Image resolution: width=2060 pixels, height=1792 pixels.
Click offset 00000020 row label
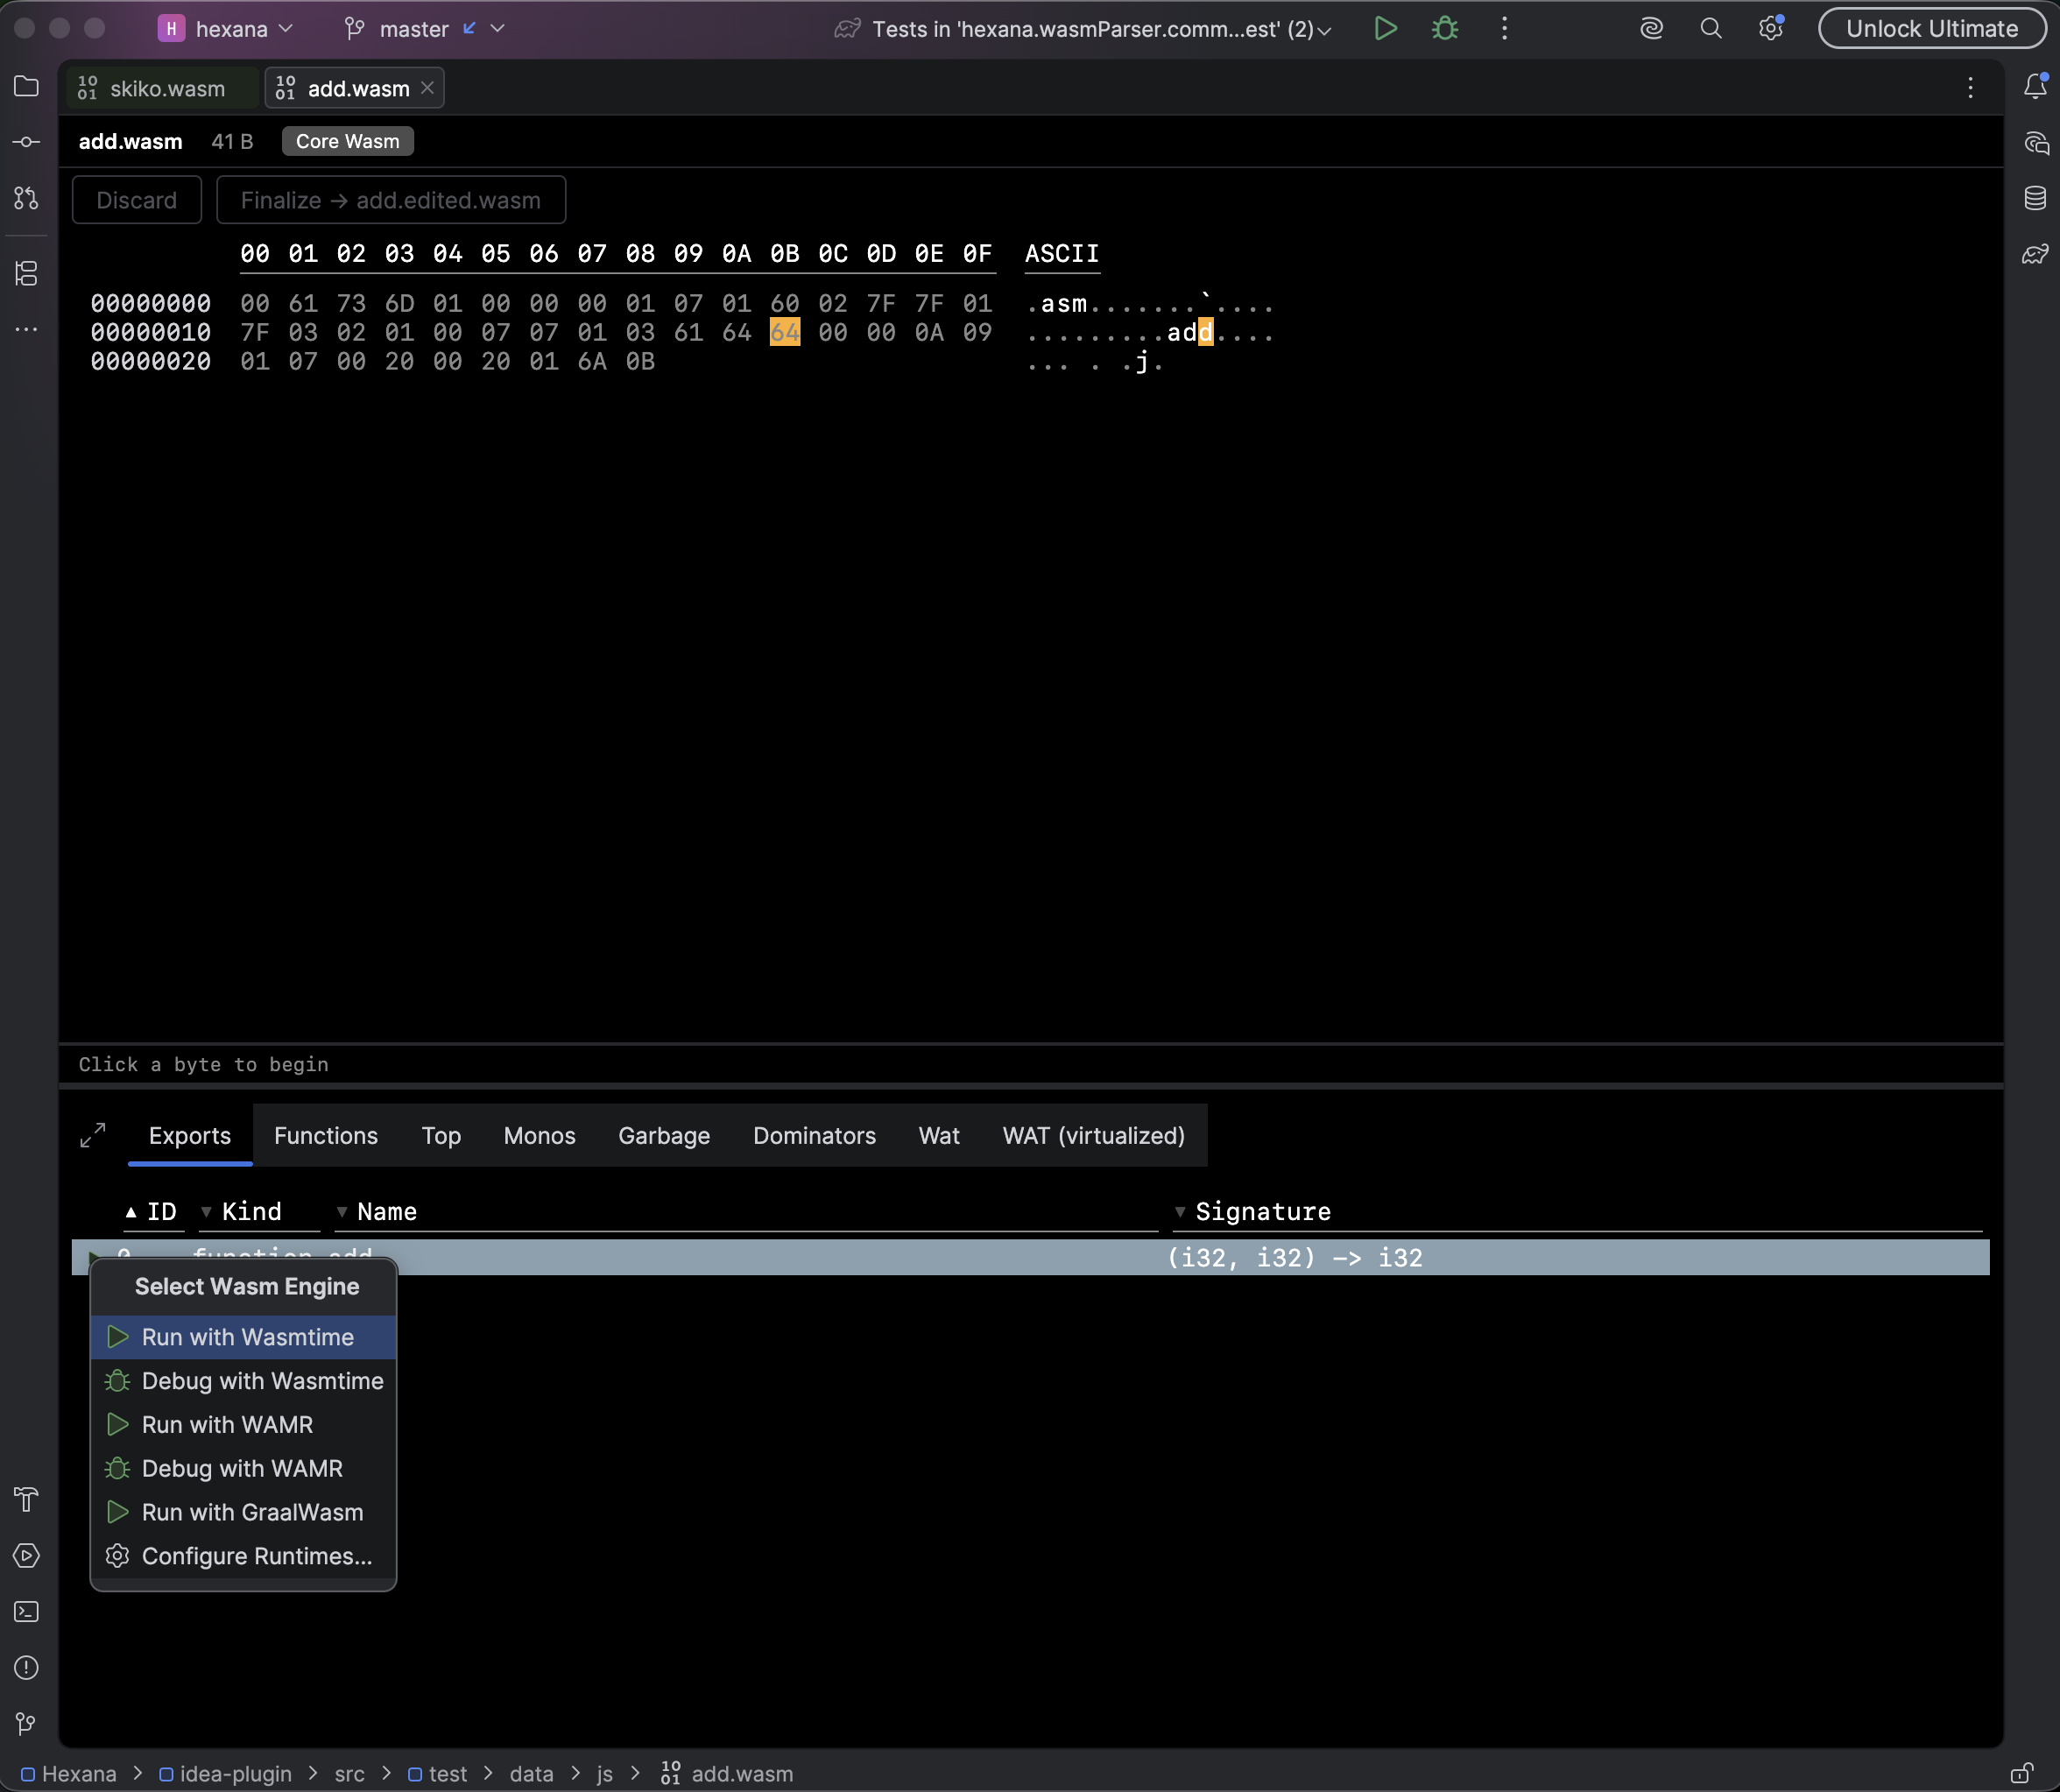coord(151,361)
